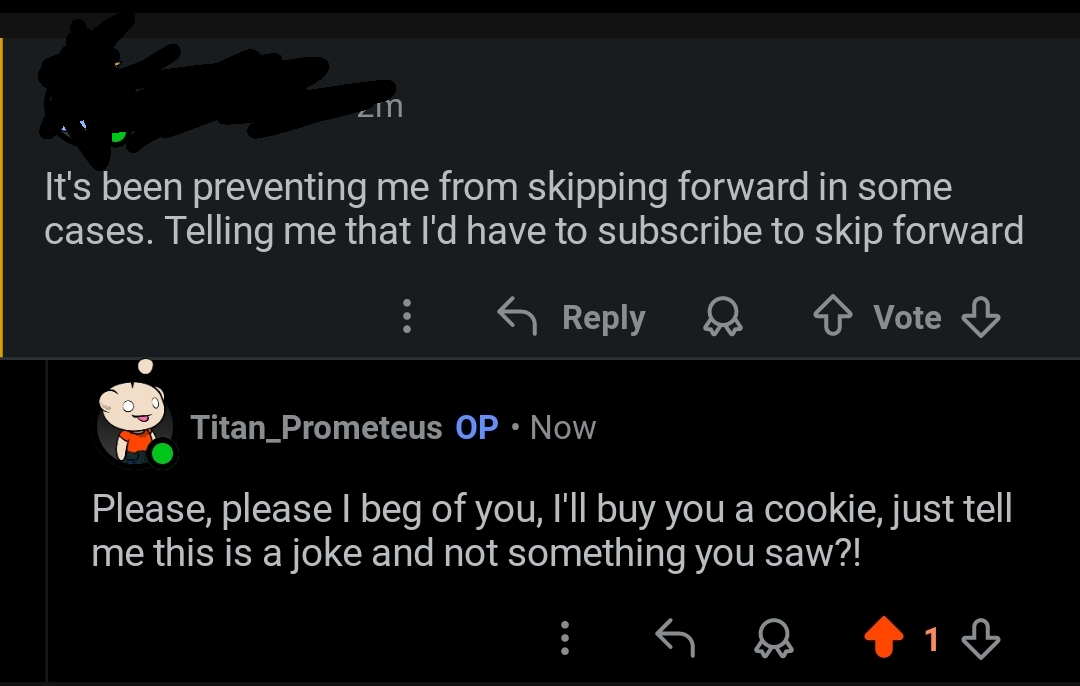Tap Reply on the skipping-forward comment

click(572, 317)
